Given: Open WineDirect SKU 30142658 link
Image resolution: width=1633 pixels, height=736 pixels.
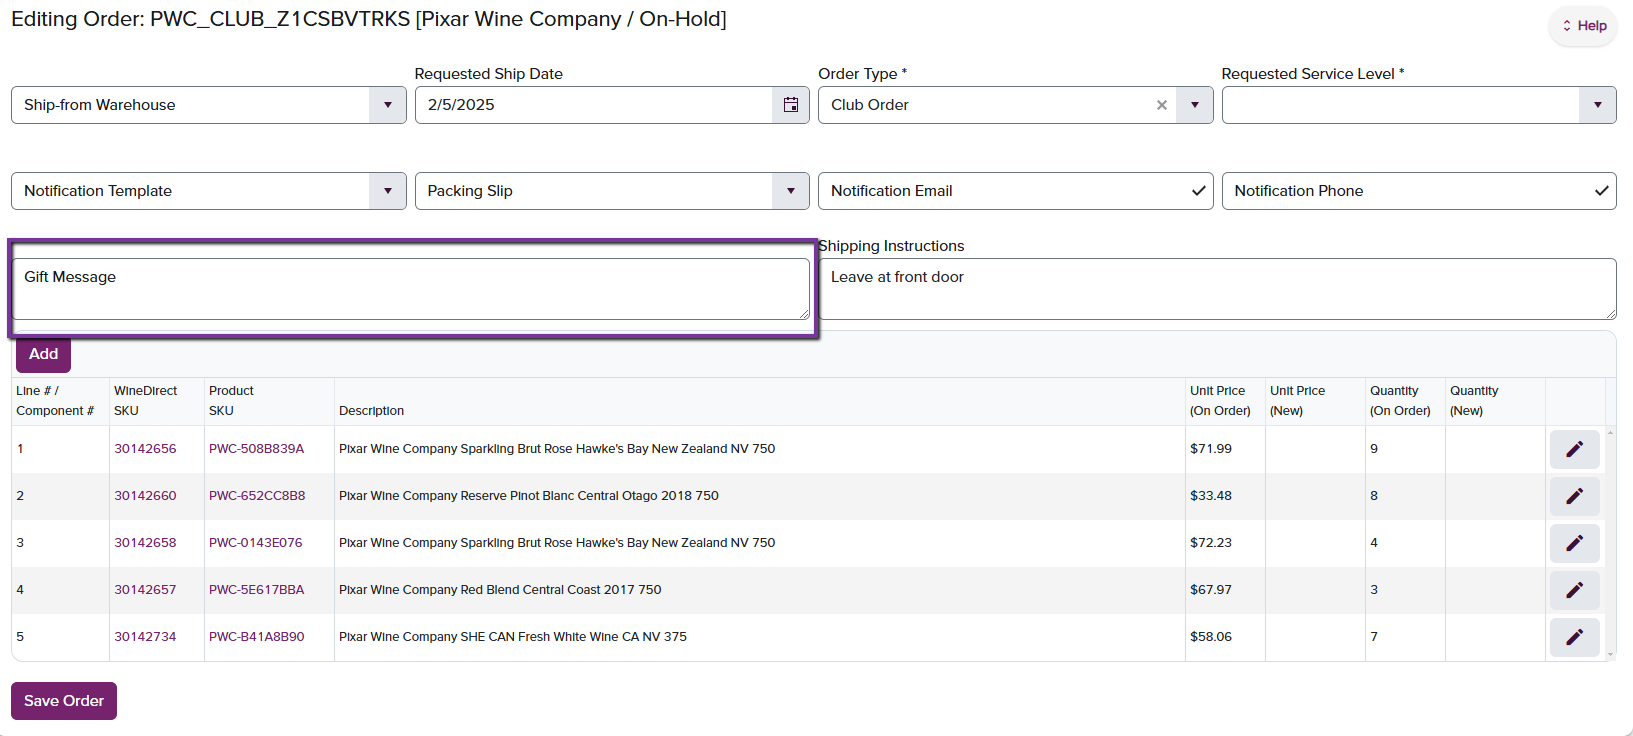Looking at the screenshot, I should [145, 543].
